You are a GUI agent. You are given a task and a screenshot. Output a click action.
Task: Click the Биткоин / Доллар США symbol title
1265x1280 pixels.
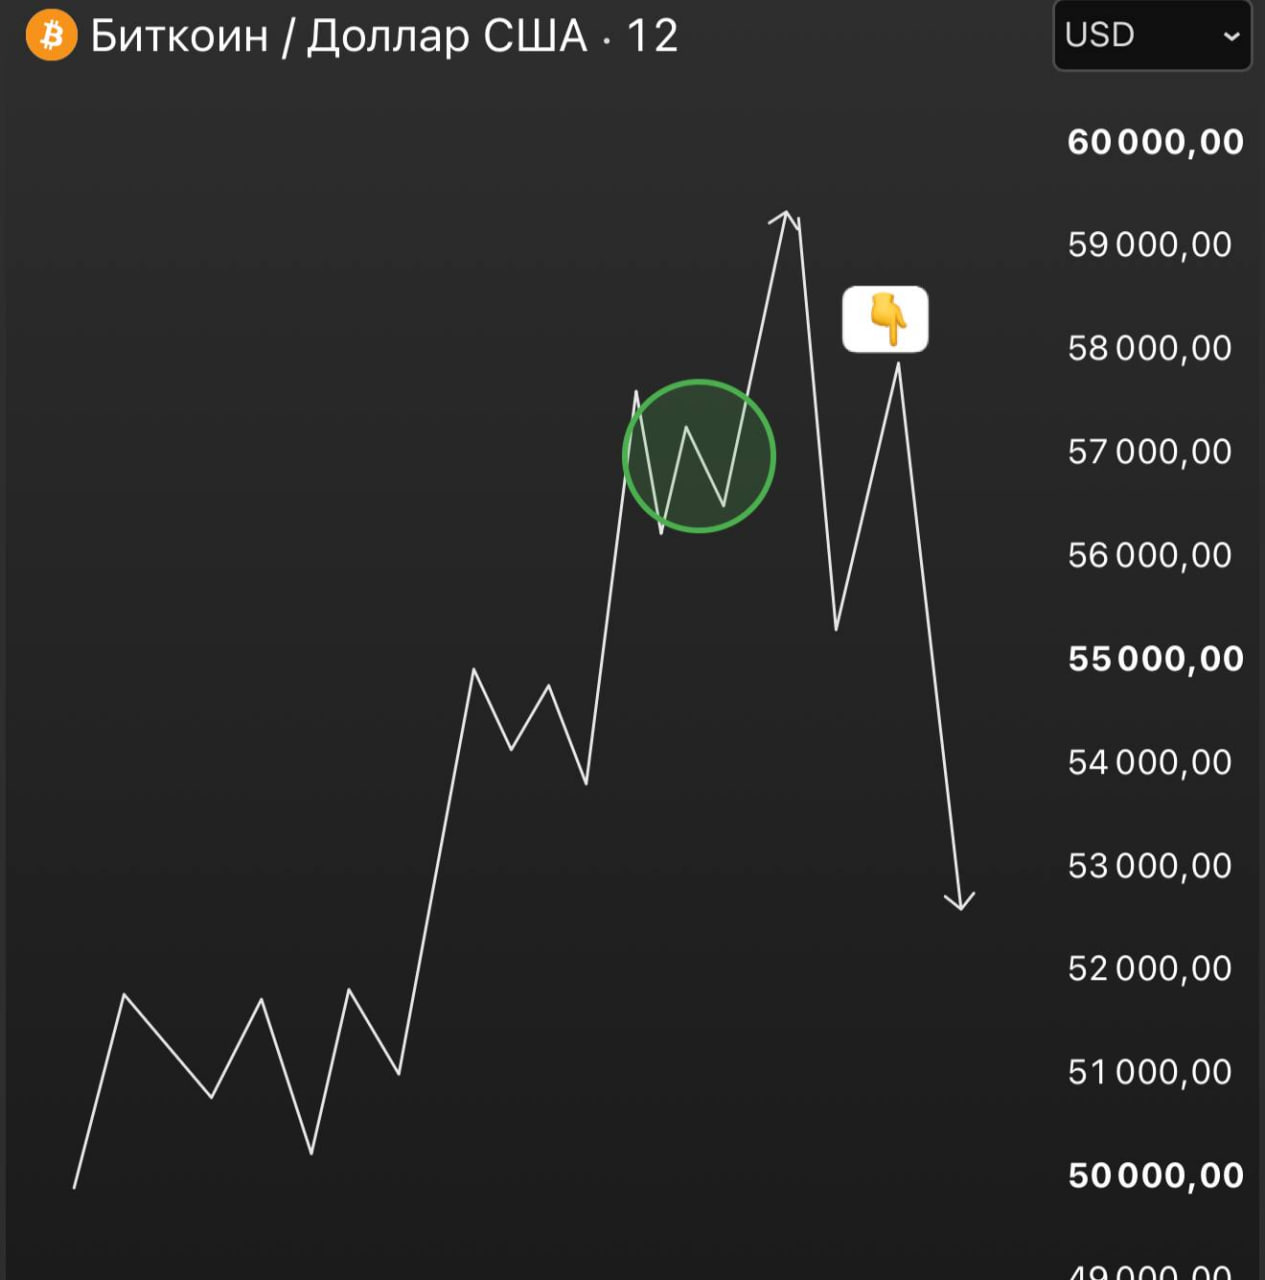pos(339,36)
